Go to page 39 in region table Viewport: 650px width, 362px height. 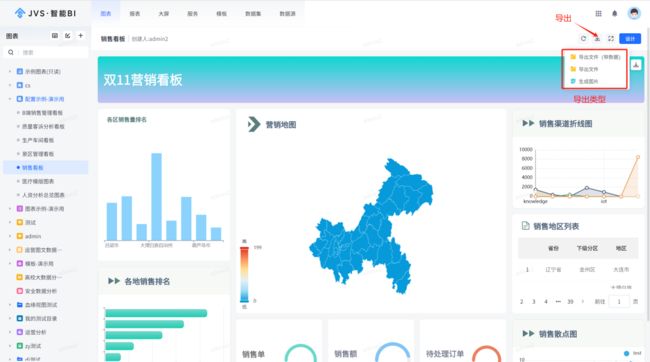coord(570,301)
